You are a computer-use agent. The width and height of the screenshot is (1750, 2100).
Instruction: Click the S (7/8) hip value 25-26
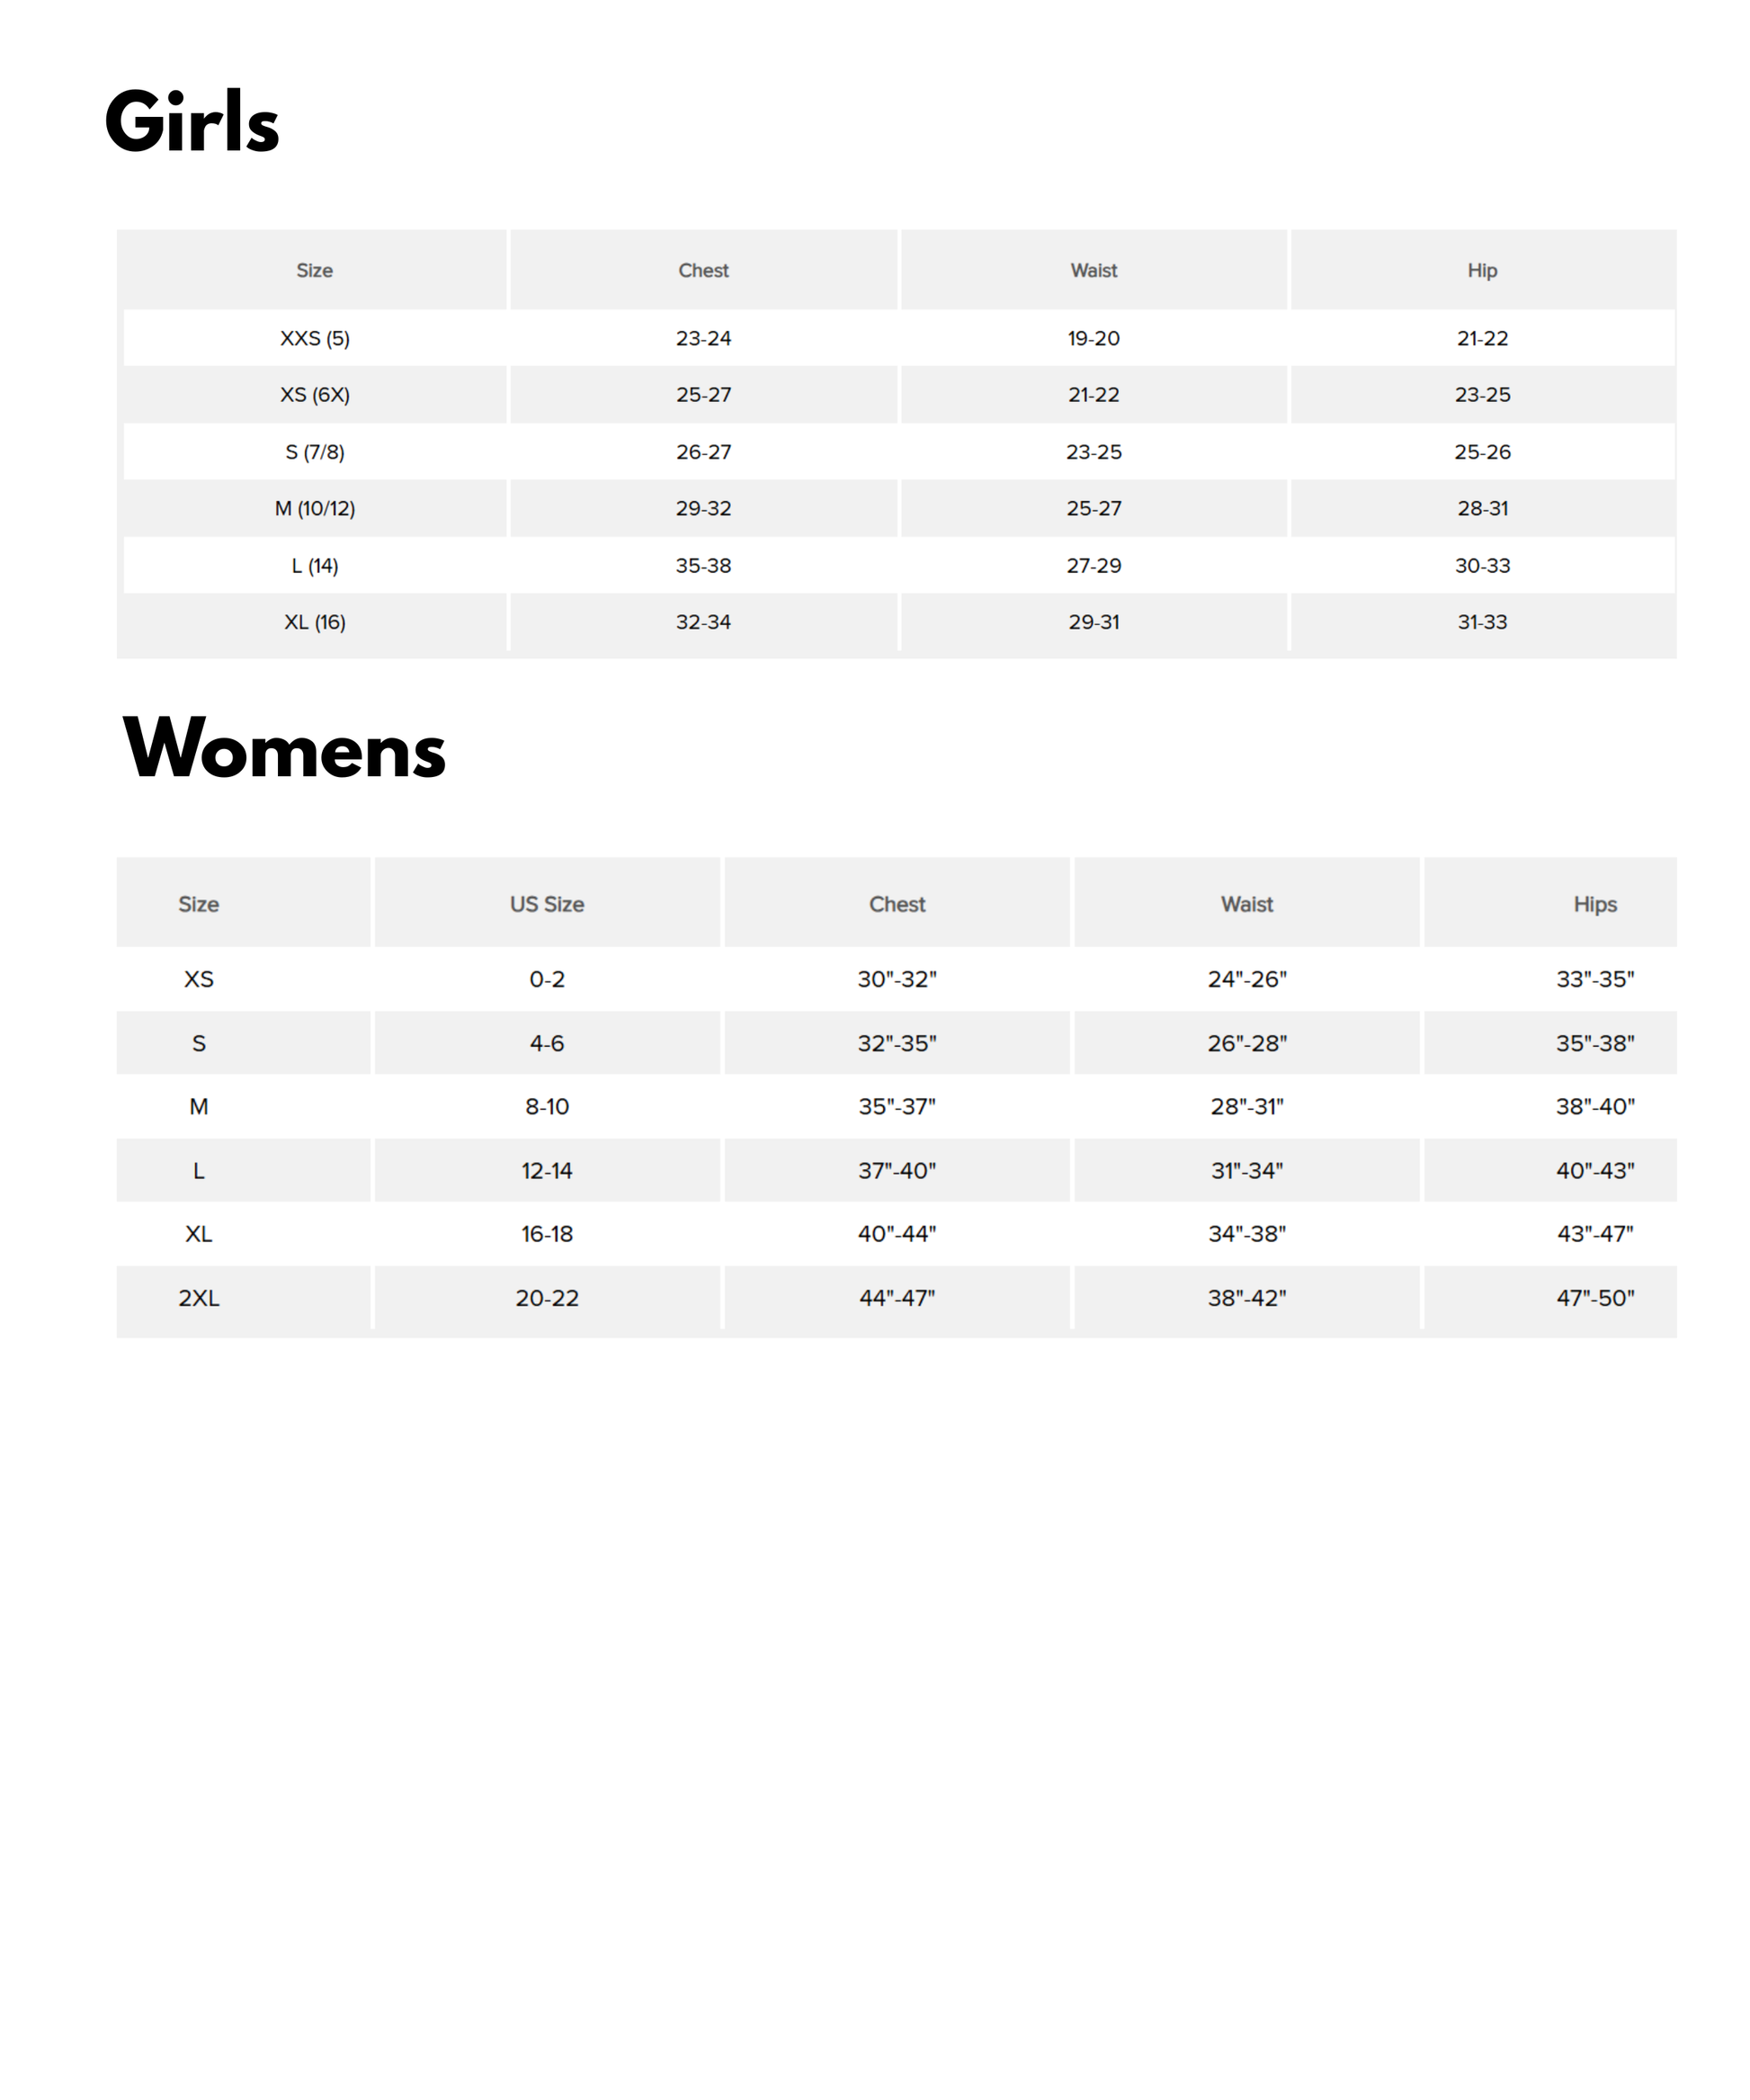(x=1482, y=452)
